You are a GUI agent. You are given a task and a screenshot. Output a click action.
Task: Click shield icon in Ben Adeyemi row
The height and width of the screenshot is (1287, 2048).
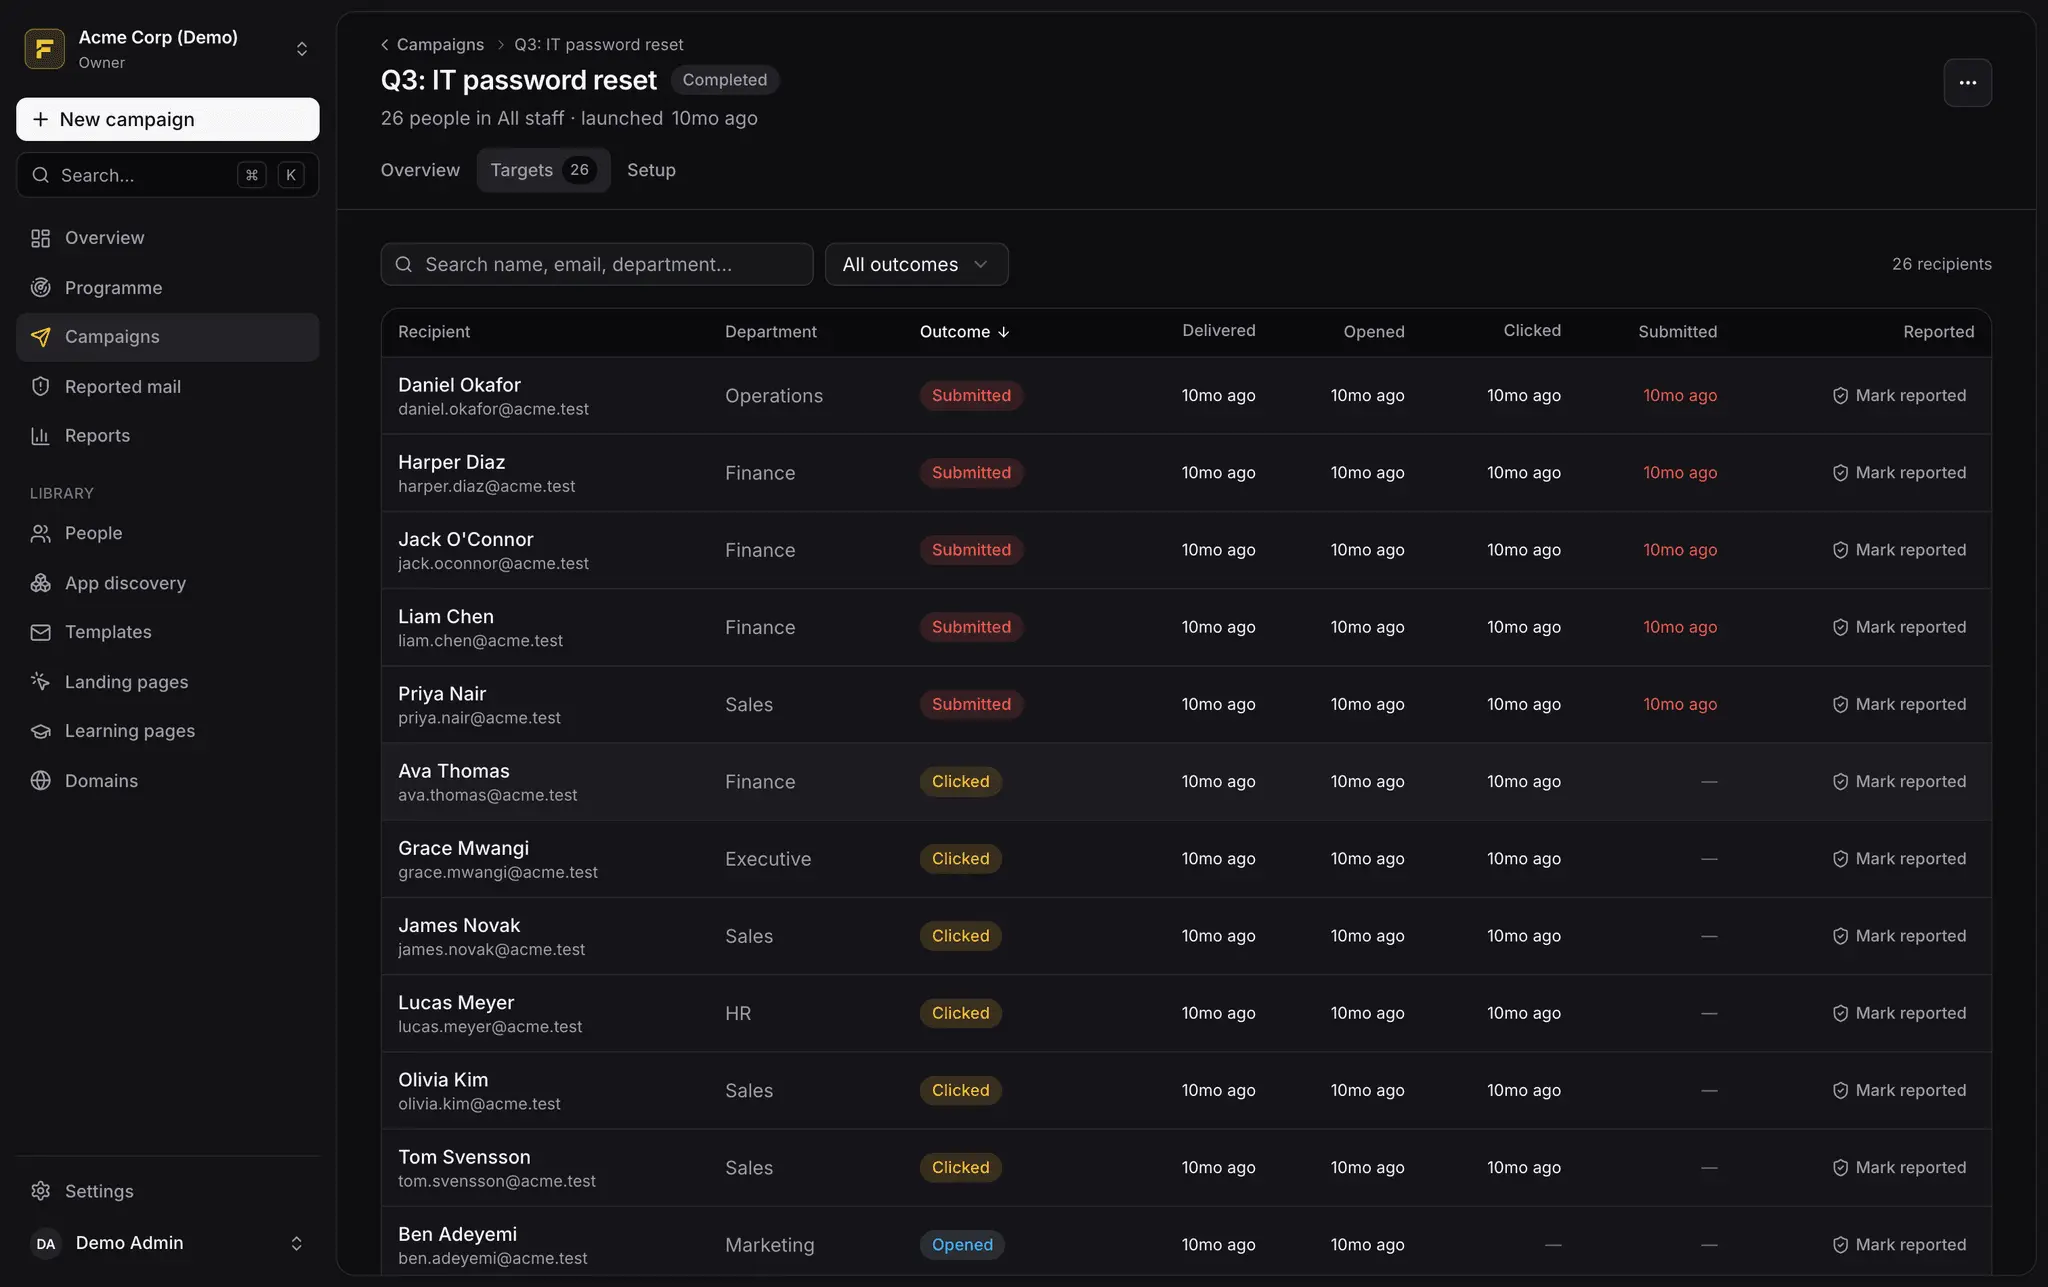click(x=1840, y=1245)
